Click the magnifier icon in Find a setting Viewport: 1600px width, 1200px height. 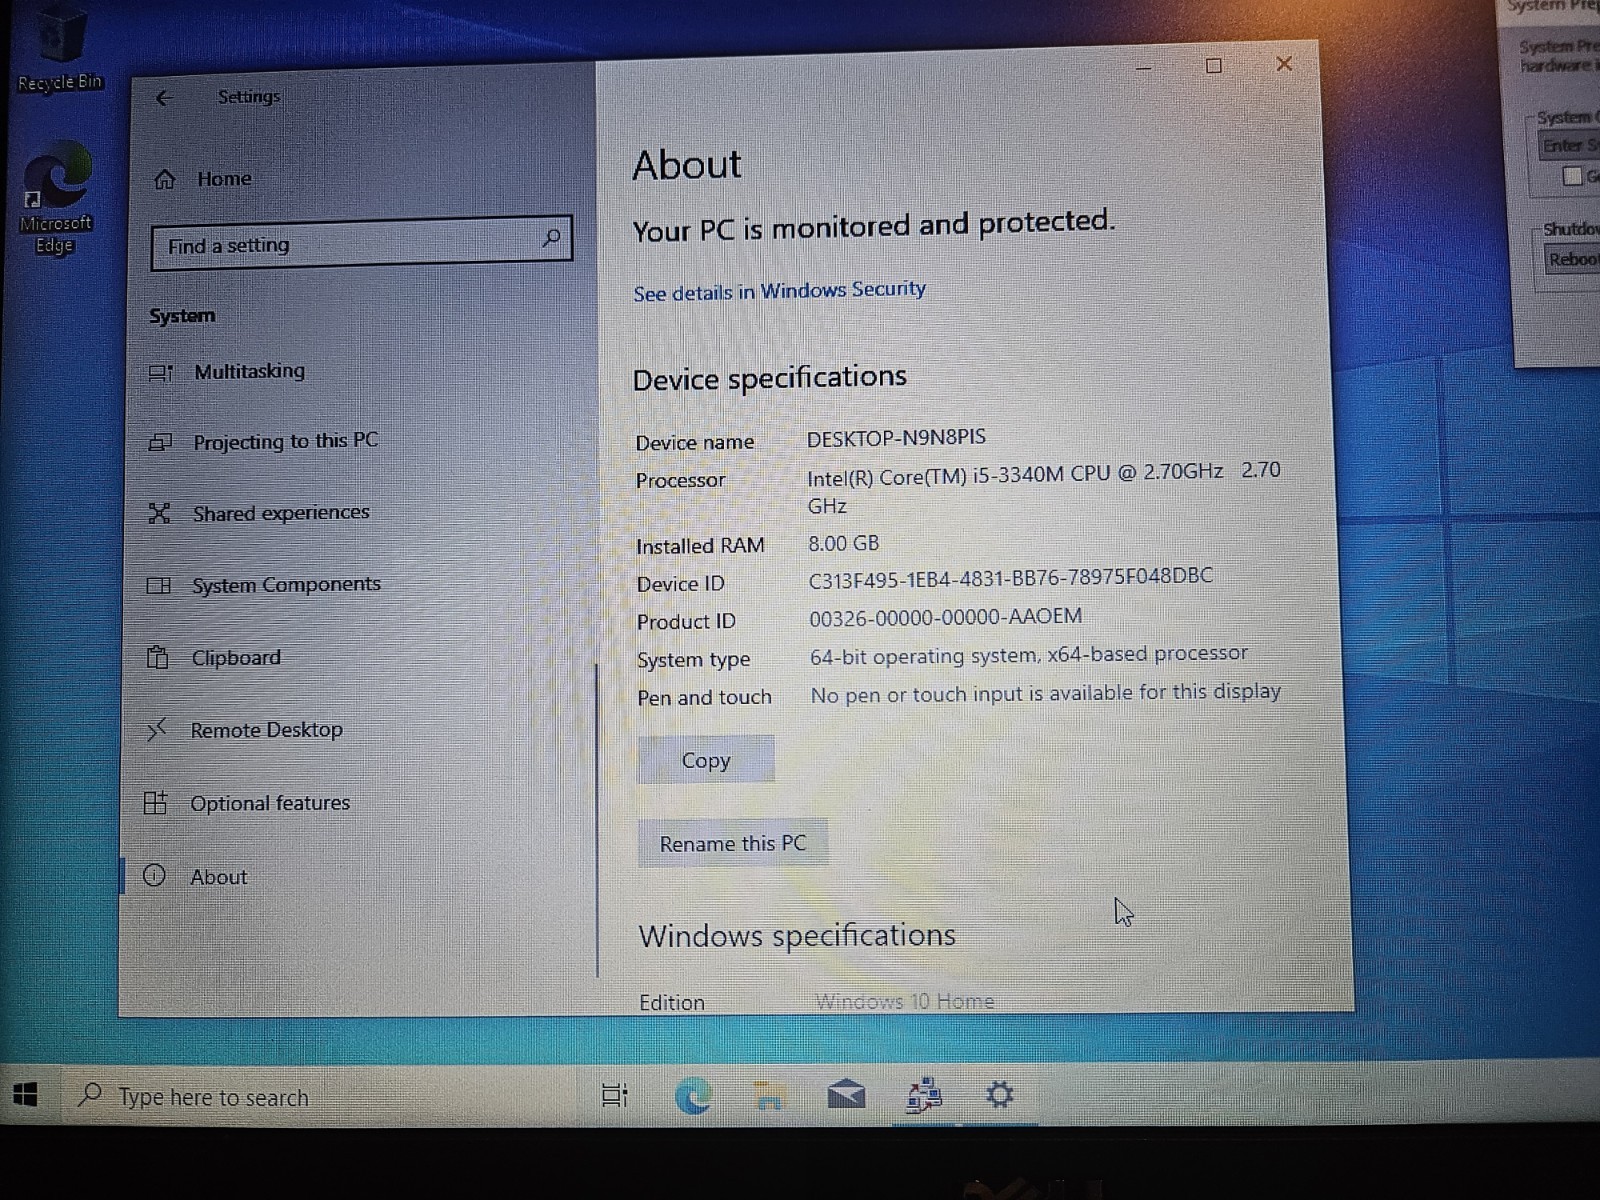coord(551,238)
